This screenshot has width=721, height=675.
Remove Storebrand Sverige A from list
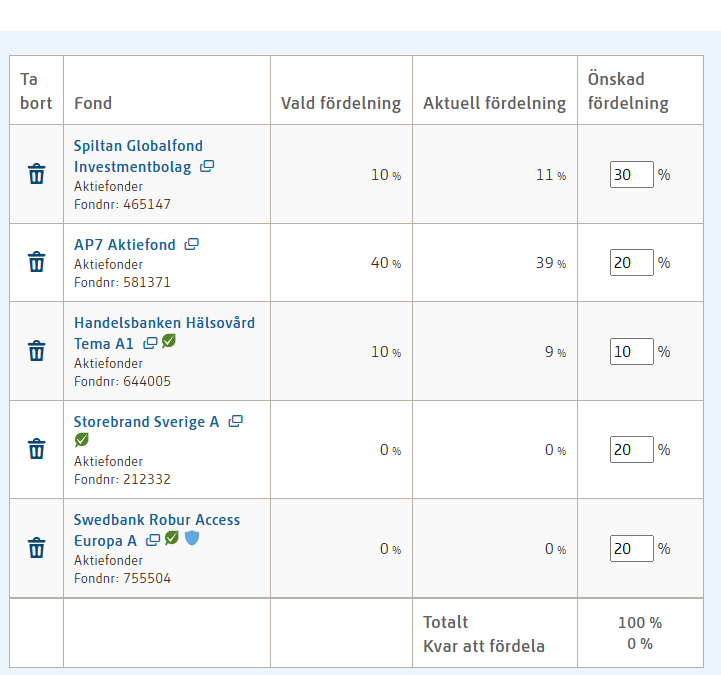coord(37,449)
